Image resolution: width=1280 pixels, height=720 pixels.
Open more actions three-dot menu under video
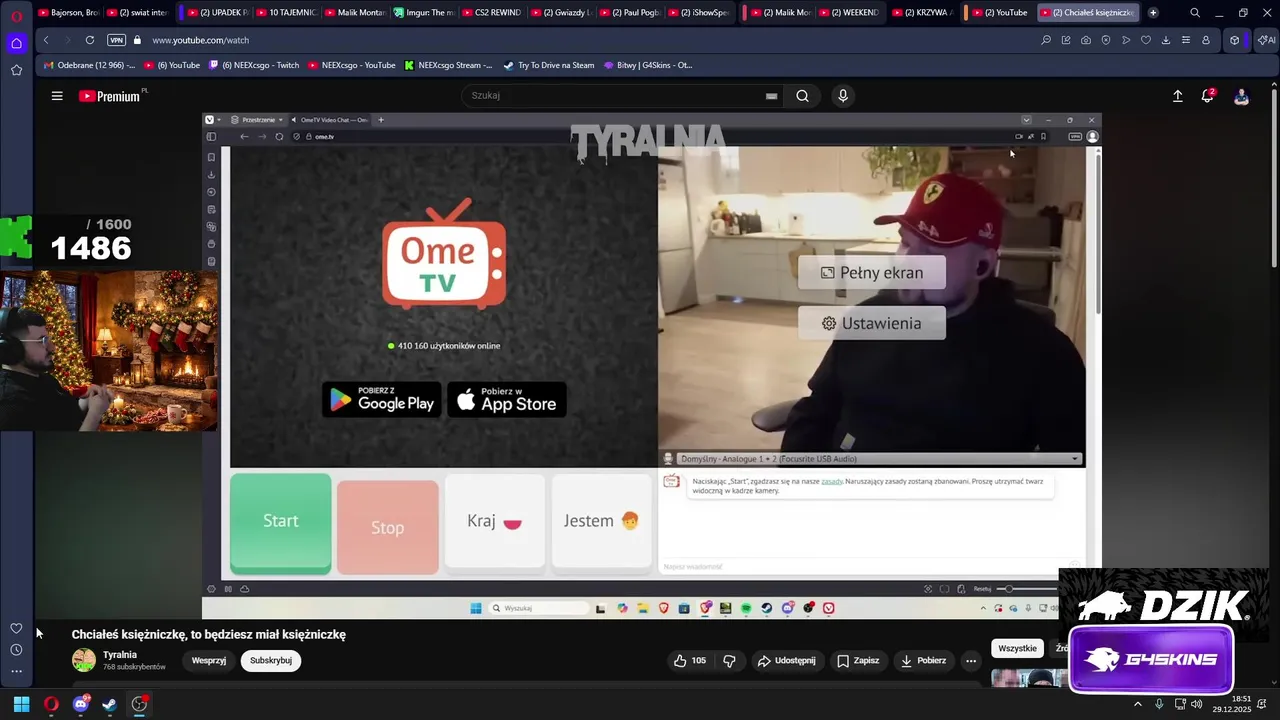pos(970,660)
